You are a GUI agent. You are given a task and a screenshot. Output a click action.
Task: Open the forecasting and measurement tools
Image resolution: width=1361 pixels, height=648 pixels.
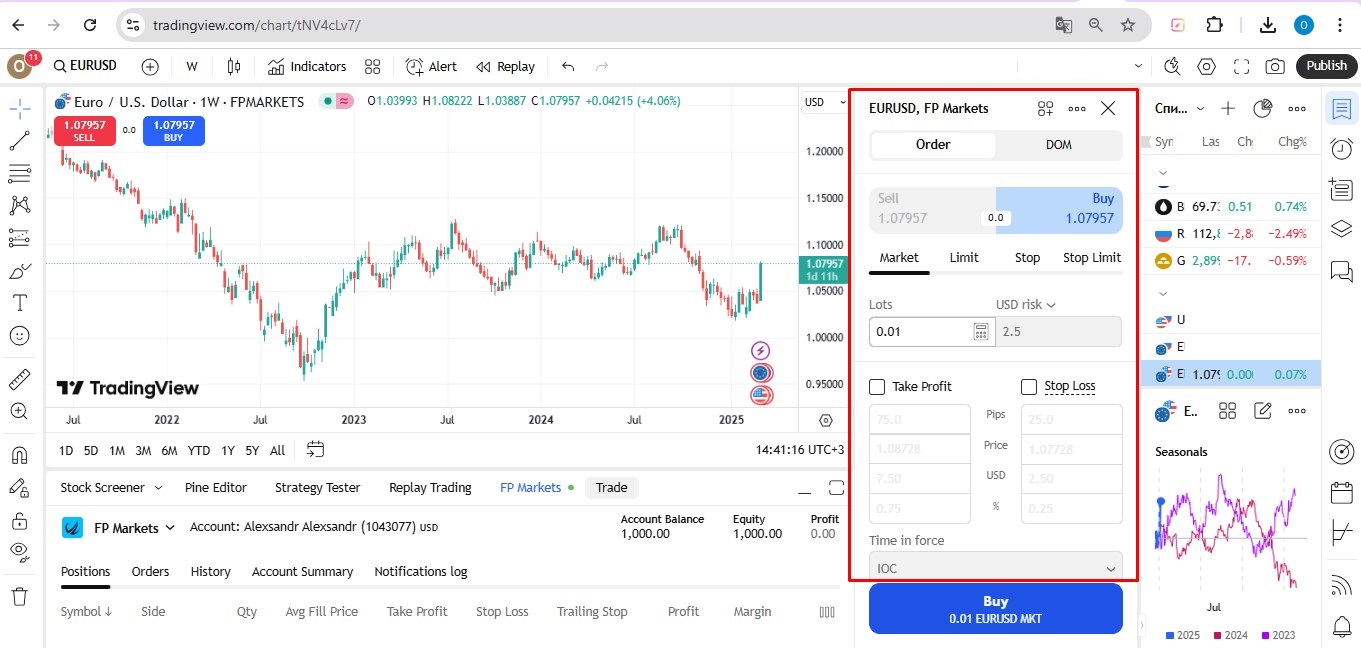[19, 238]
